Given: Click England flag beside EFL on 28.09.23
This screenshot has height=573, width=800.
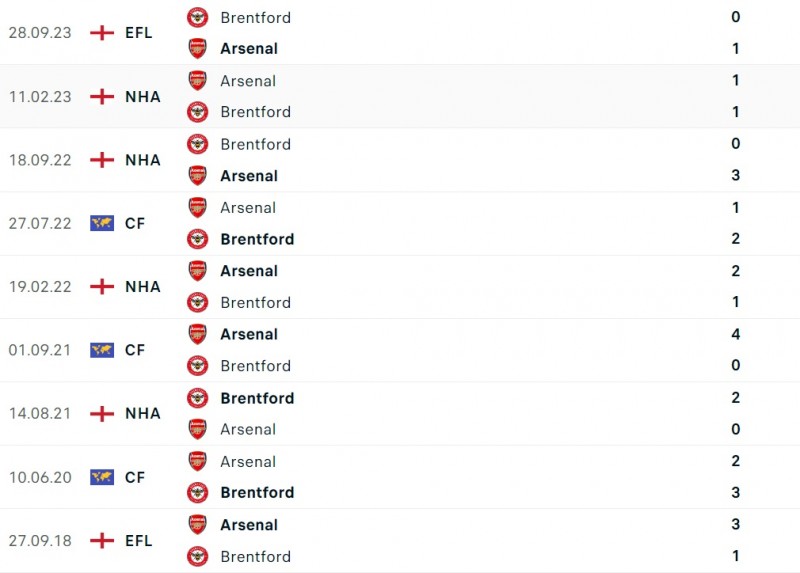Looking at the screenshot, I should [x=102, y=33].
